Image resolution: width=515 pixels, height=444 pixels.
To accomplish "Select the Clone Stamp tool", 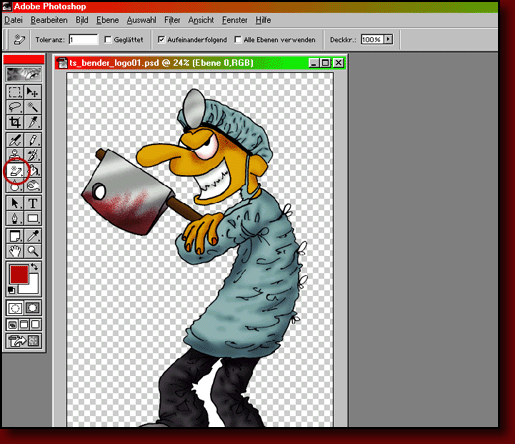I will click(x=15, y=154).
